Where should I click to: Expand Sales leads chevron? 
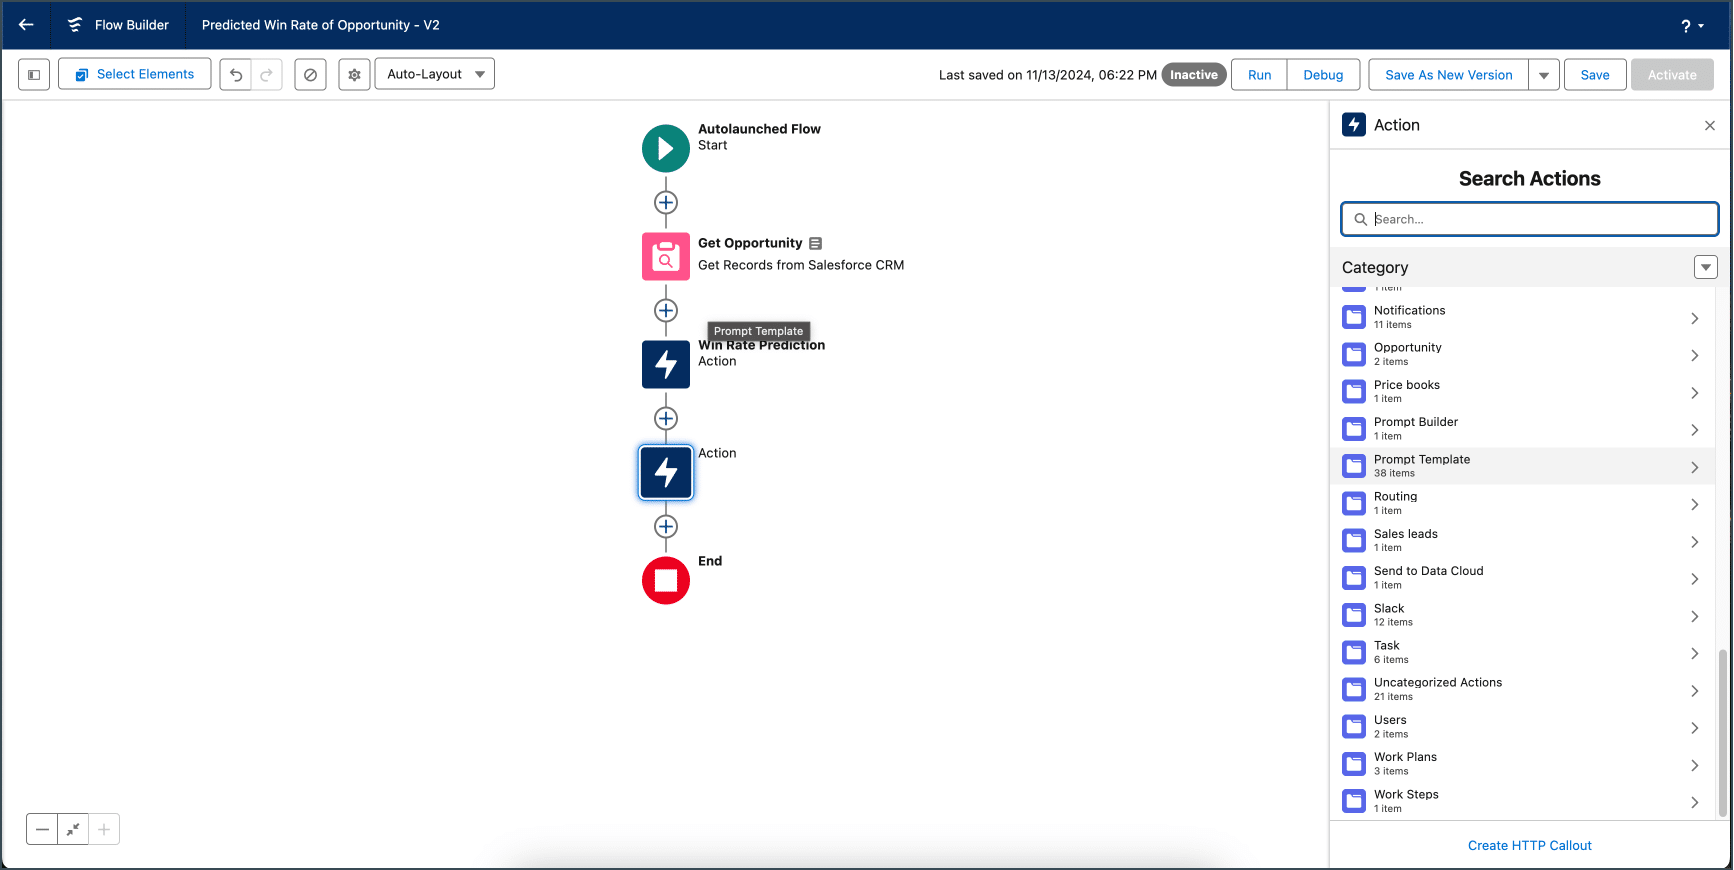(1694, 542)
